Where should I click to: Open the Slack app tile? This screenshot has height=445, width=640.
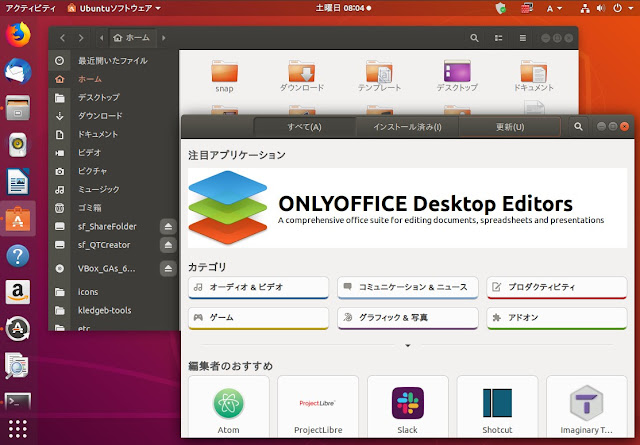(408, 407)
